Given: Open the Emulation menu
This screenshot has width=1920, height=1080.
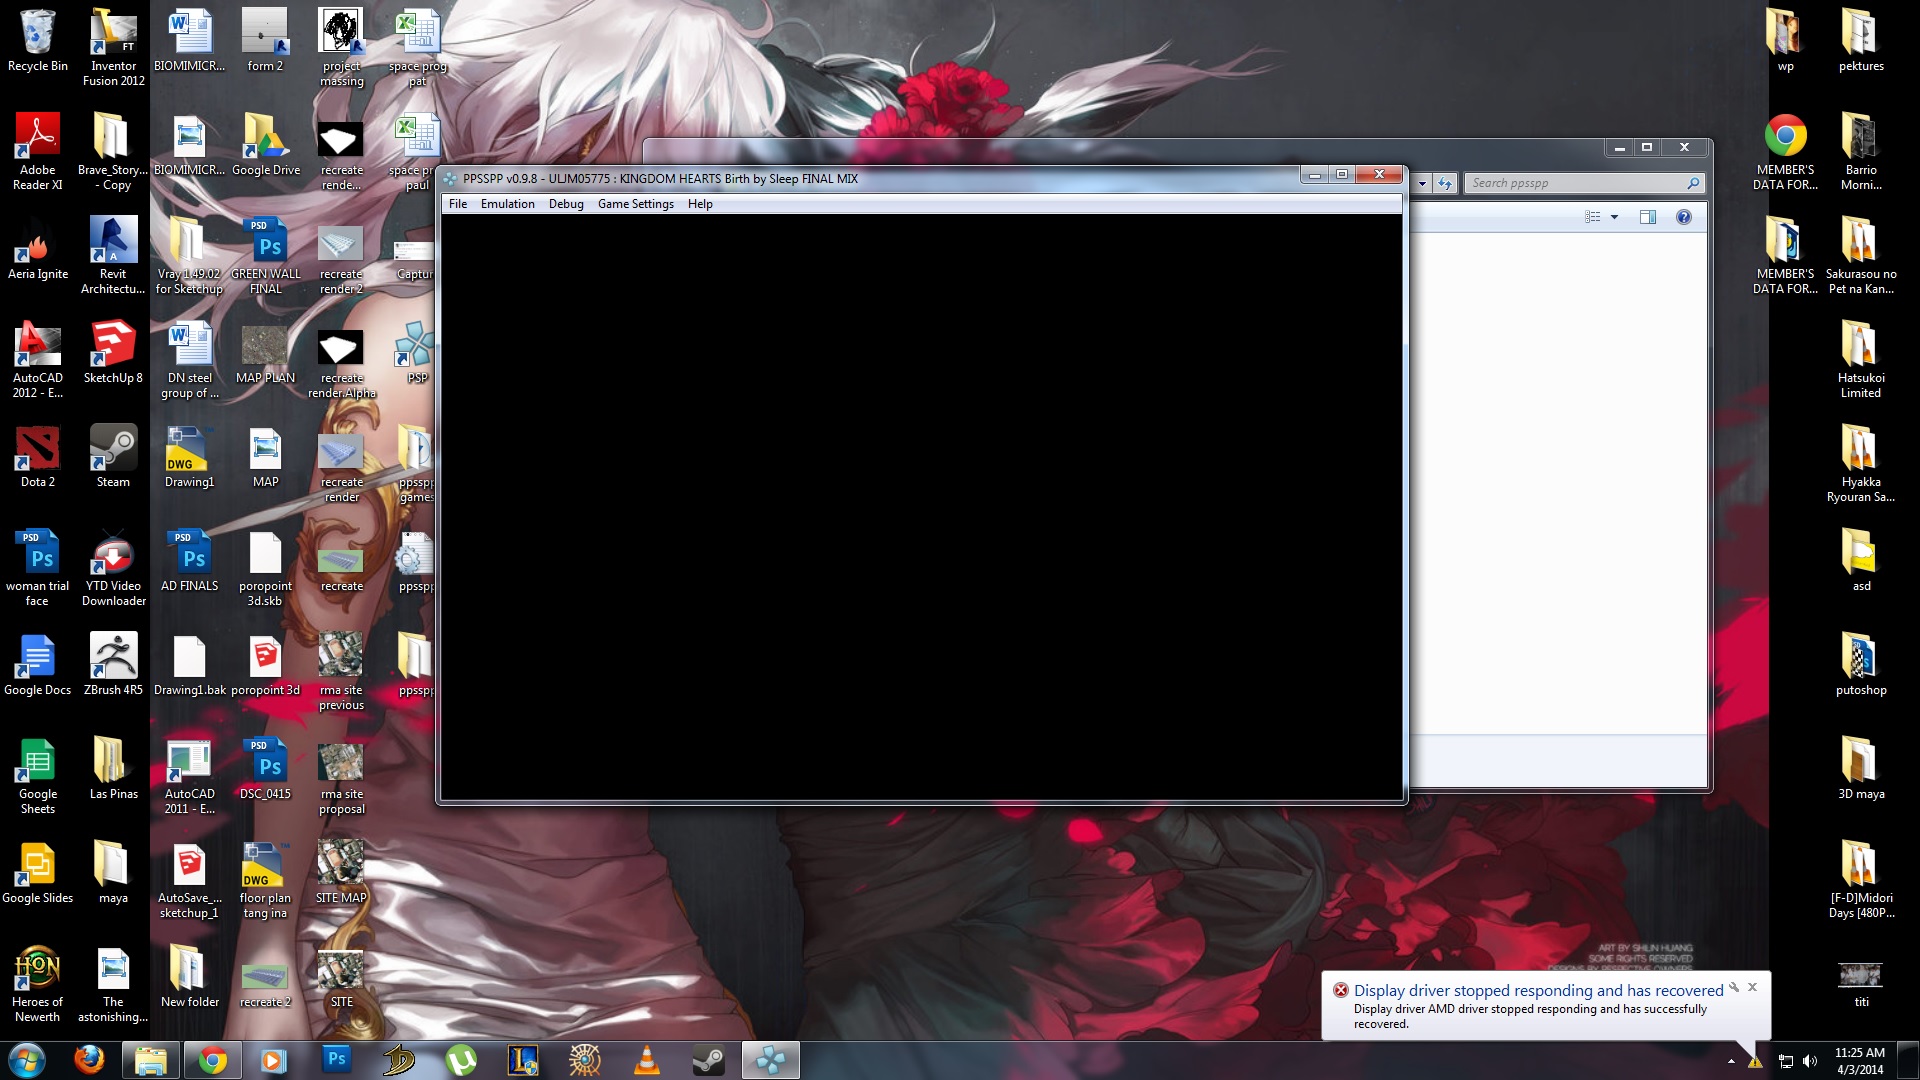Looking at the screenshot, I should (507, 204).
